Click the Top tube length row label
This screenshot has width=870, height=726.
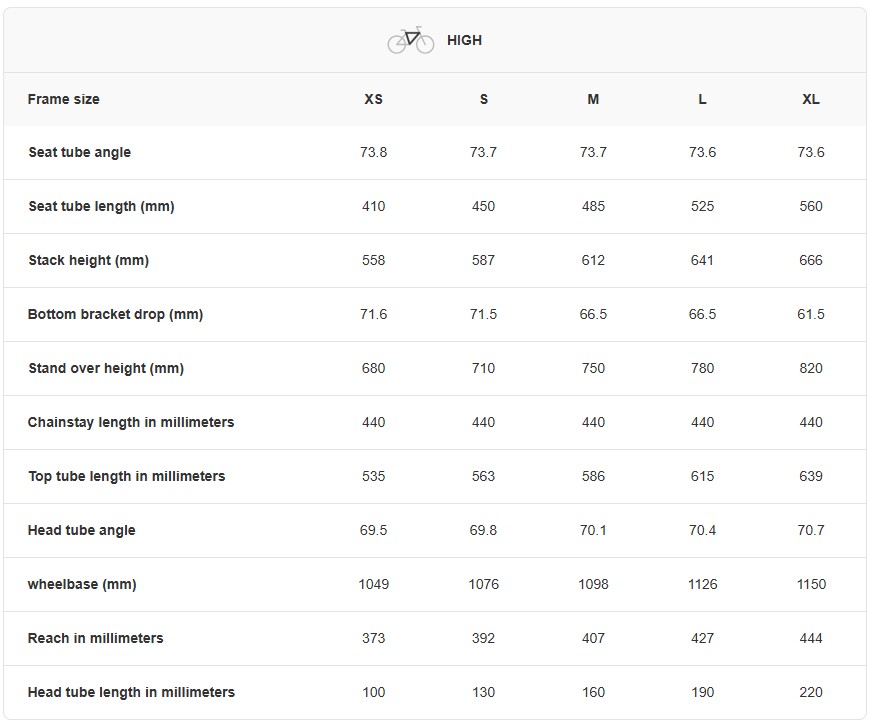(127, 477)
